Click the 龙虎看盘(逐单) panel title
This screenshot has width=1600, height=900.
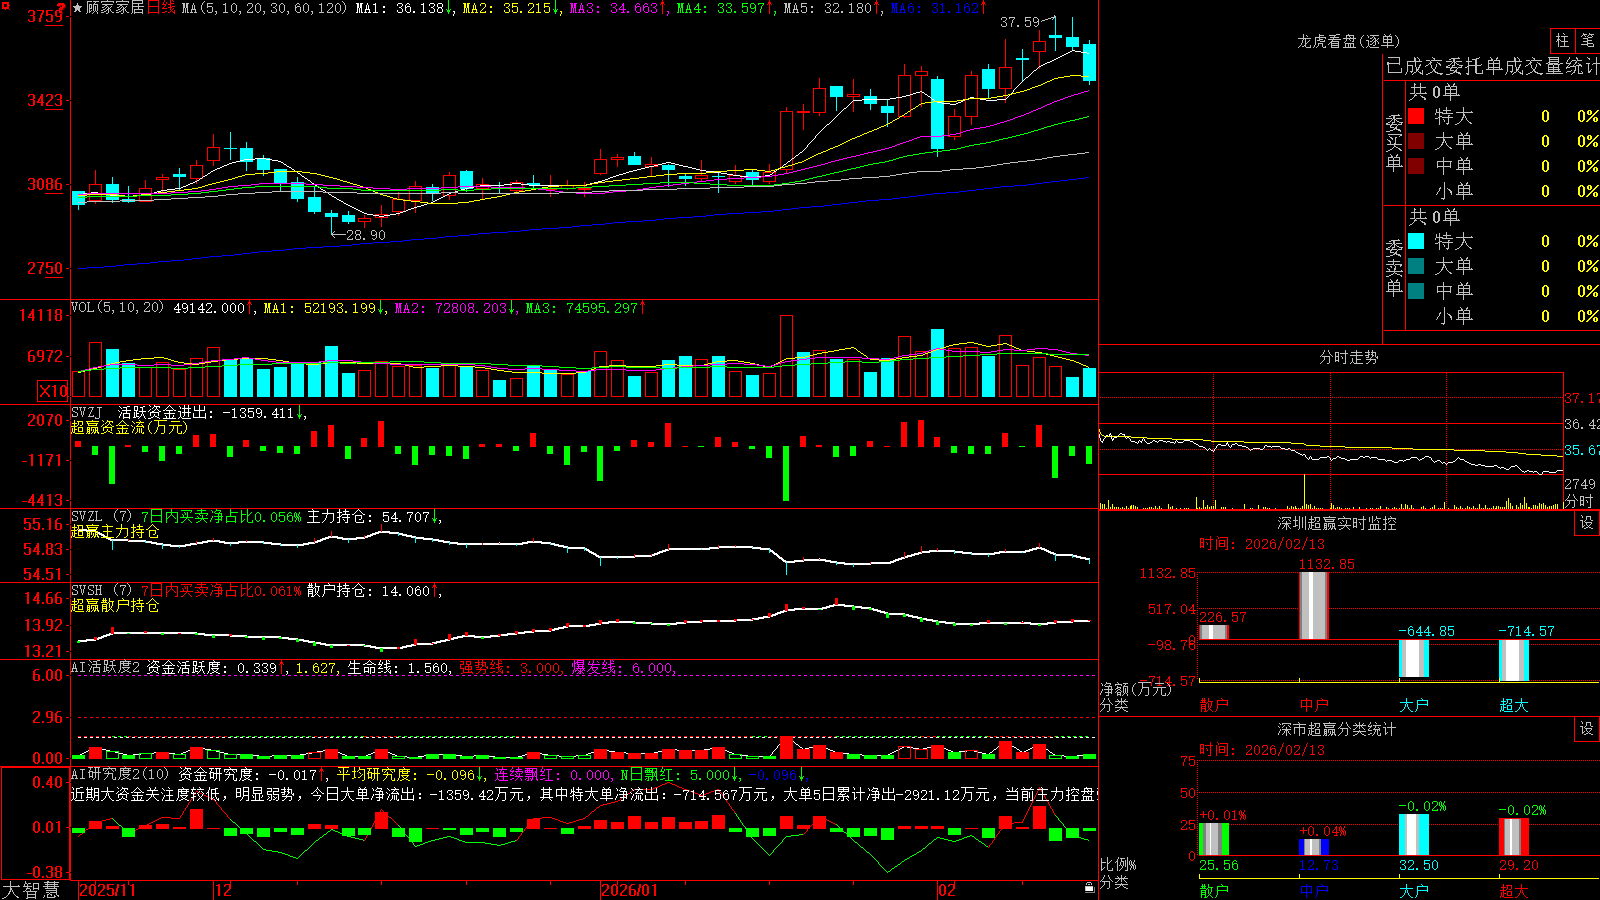click(1349, 41)
